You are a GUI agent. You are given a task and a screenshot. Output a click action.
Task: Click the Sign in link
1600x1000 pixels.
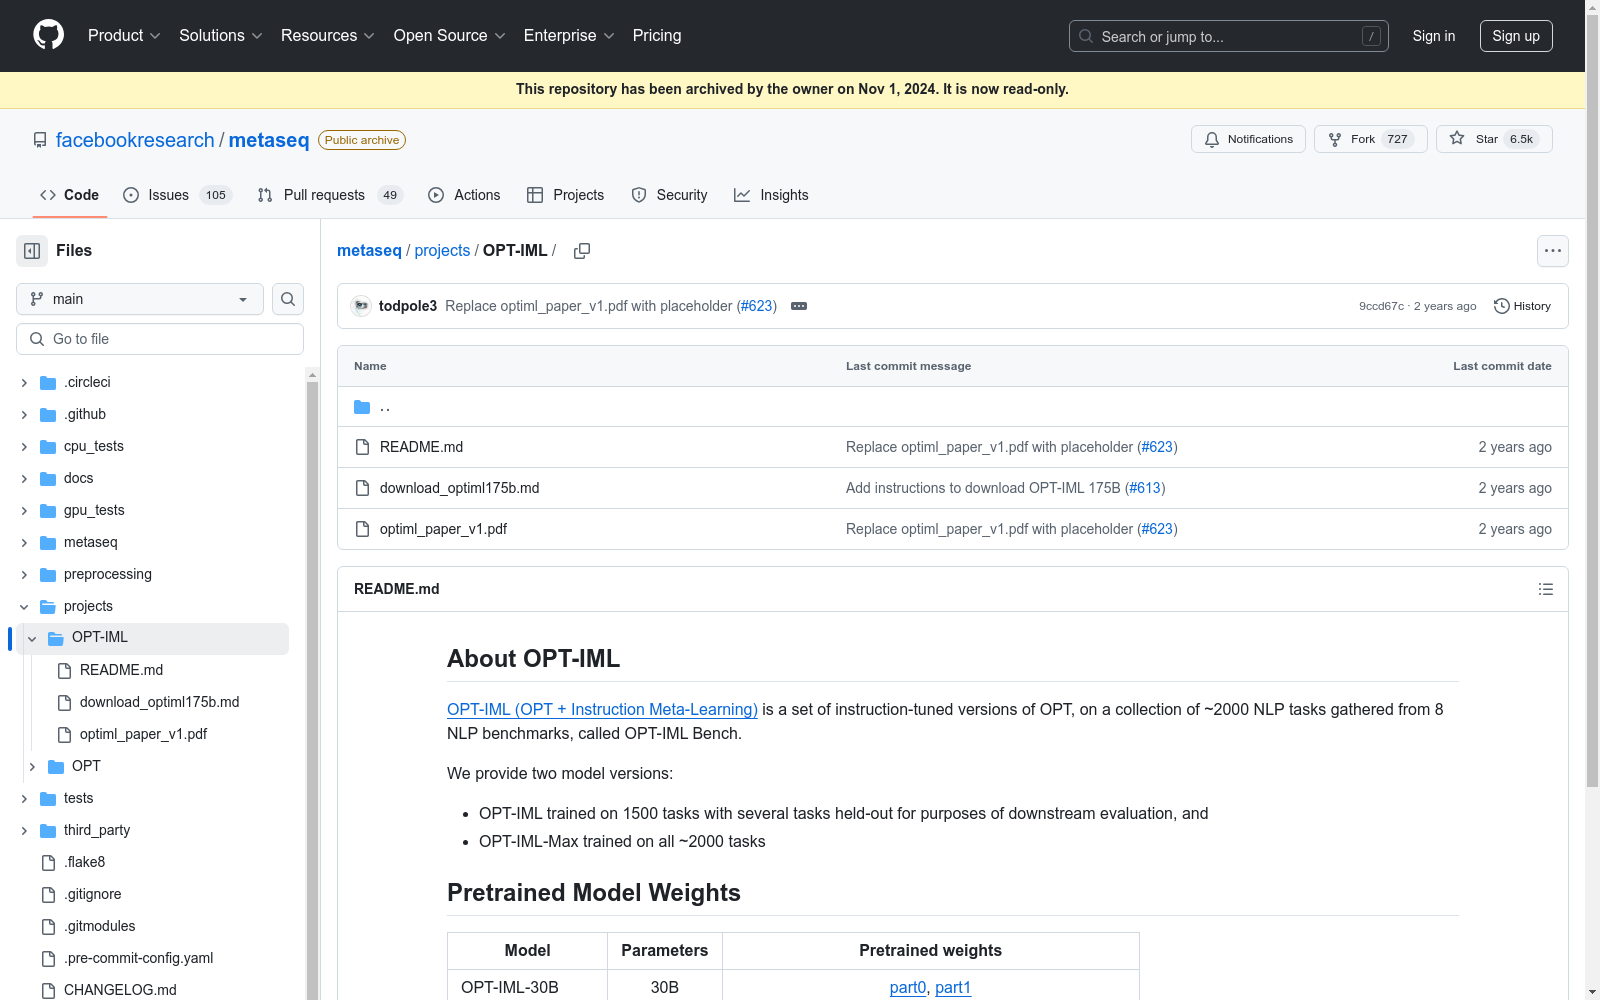click(1434, 36)
